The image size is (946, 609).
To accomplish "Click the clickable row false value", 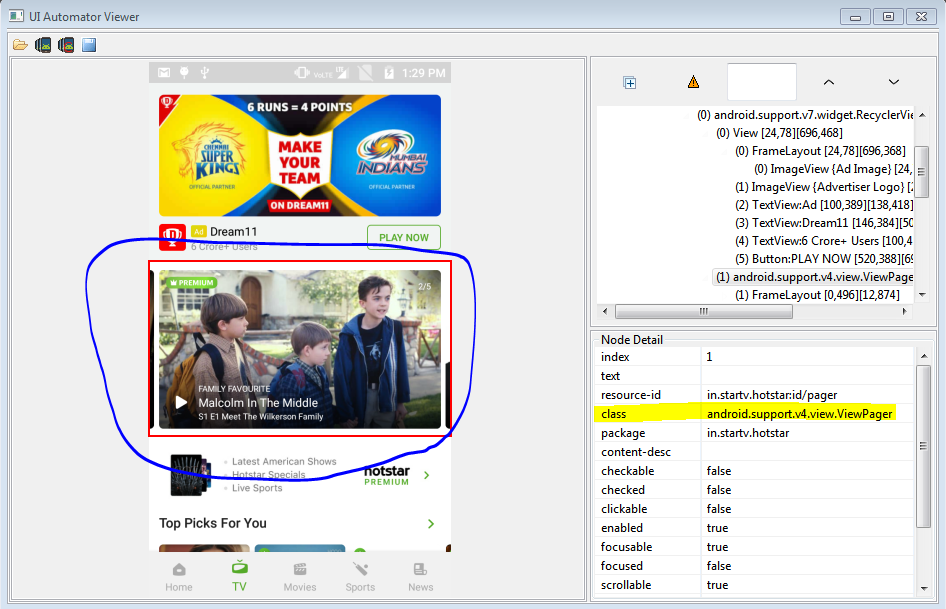I will [719, 509].
